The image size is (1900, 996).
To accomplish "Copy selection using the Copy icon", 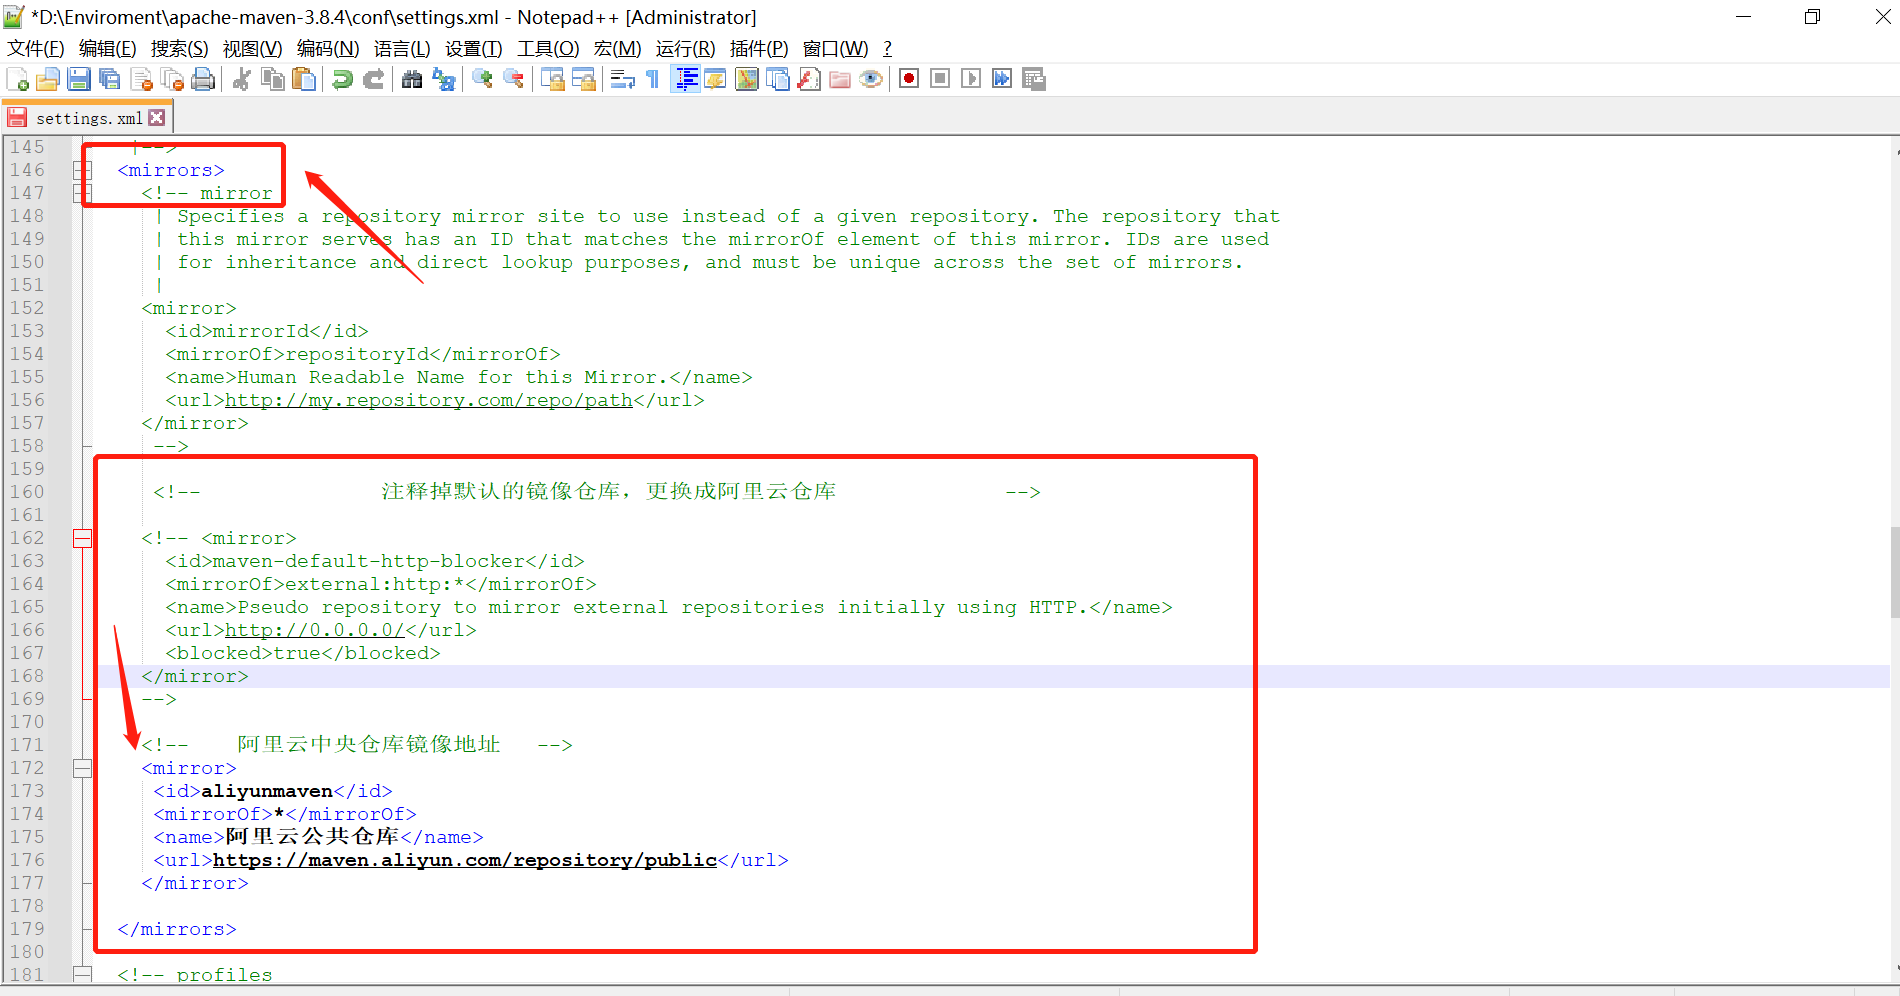I will tap(272, 79).
